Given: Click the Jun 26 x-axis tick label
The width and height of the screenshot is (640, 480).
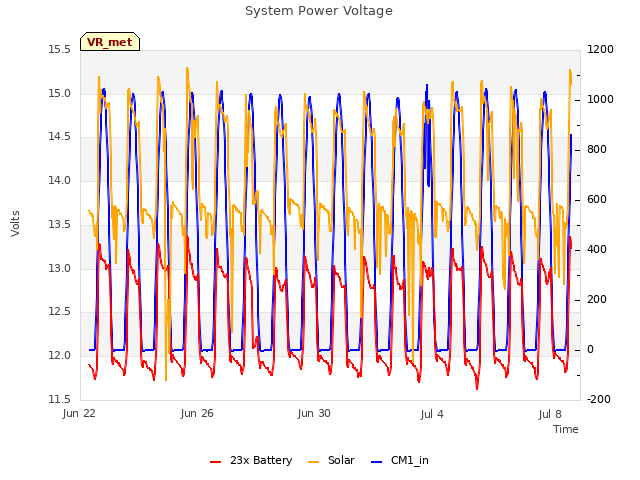Looking at the screenshot, I should click(x=197, y=413).
